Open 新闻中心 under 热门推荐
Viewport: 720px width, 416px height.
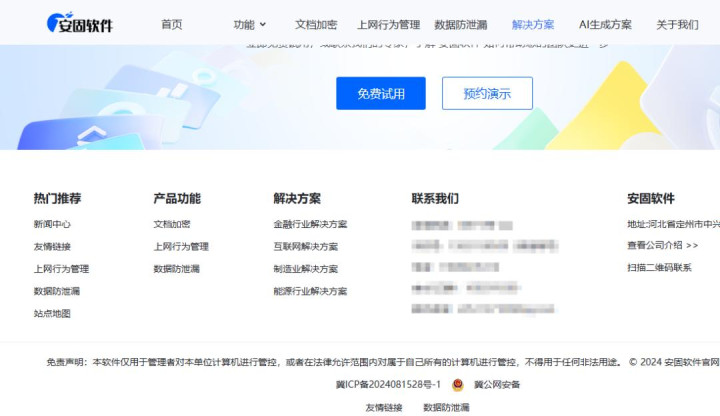[52, 224]
